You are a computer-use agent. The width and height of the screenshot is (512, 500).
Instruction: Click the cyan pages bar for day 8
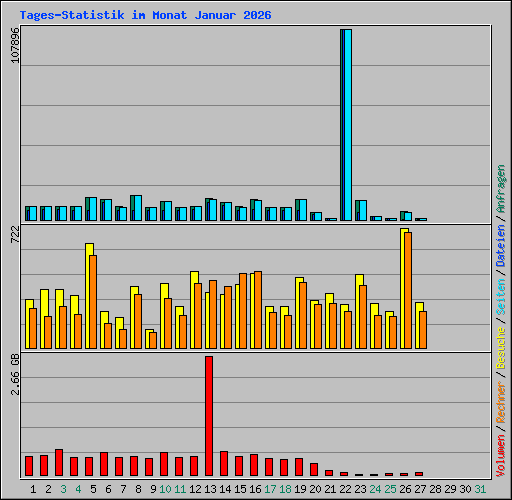[138, 208]
